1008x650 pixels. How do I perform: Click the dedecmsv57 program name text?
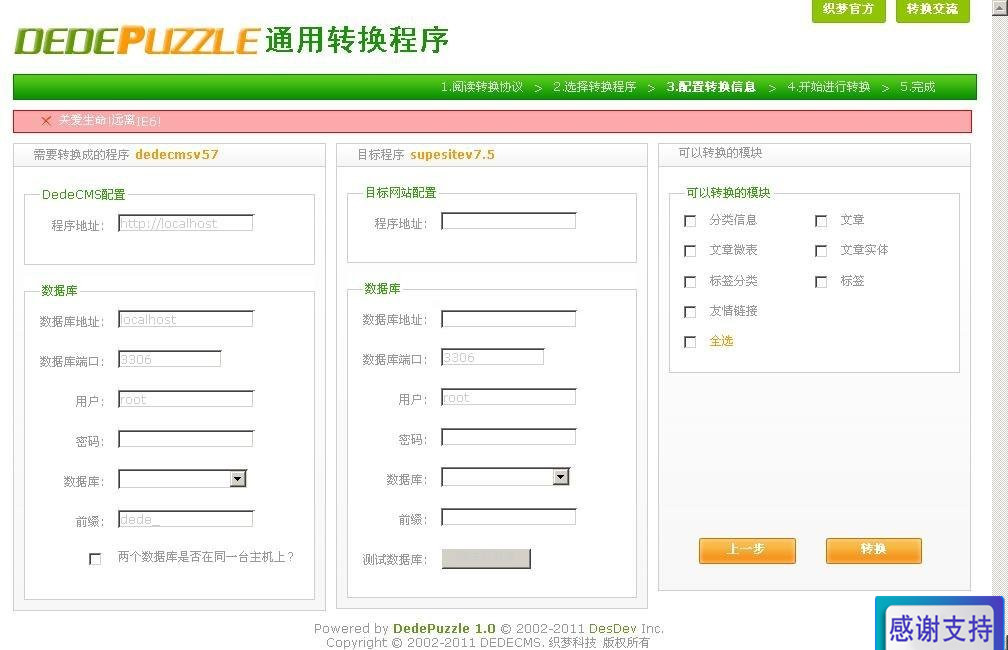(177, 154)
